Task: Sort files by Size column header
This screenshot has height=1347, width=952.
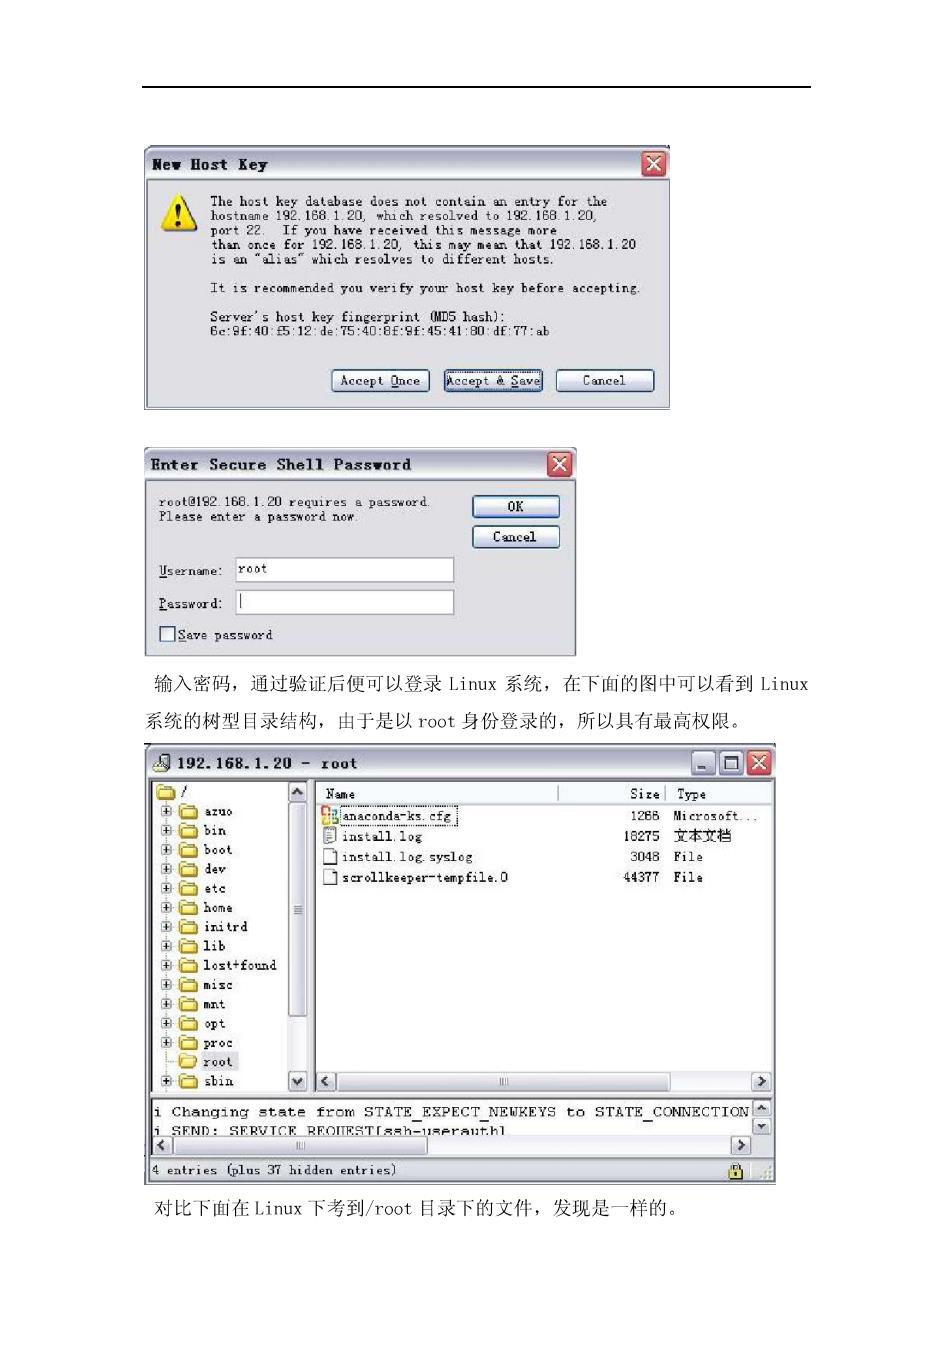Action: tap(612, 794)
